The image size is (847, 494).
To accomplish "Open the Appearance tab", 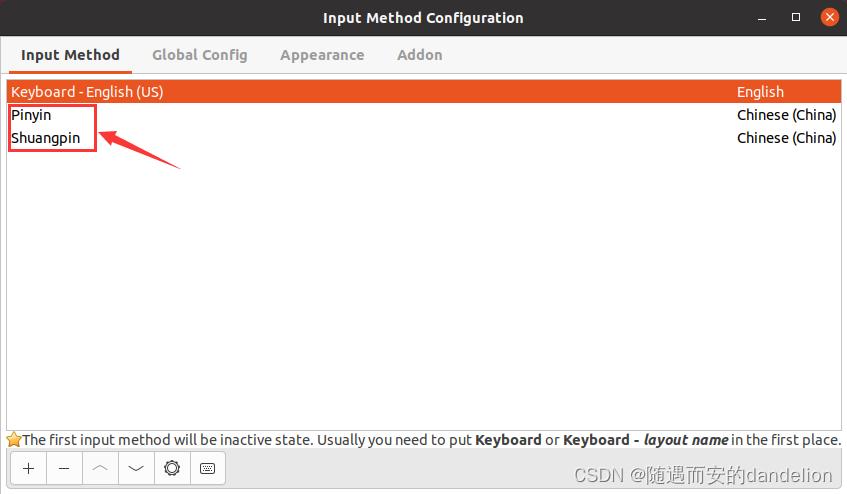I will pos(322,55).
